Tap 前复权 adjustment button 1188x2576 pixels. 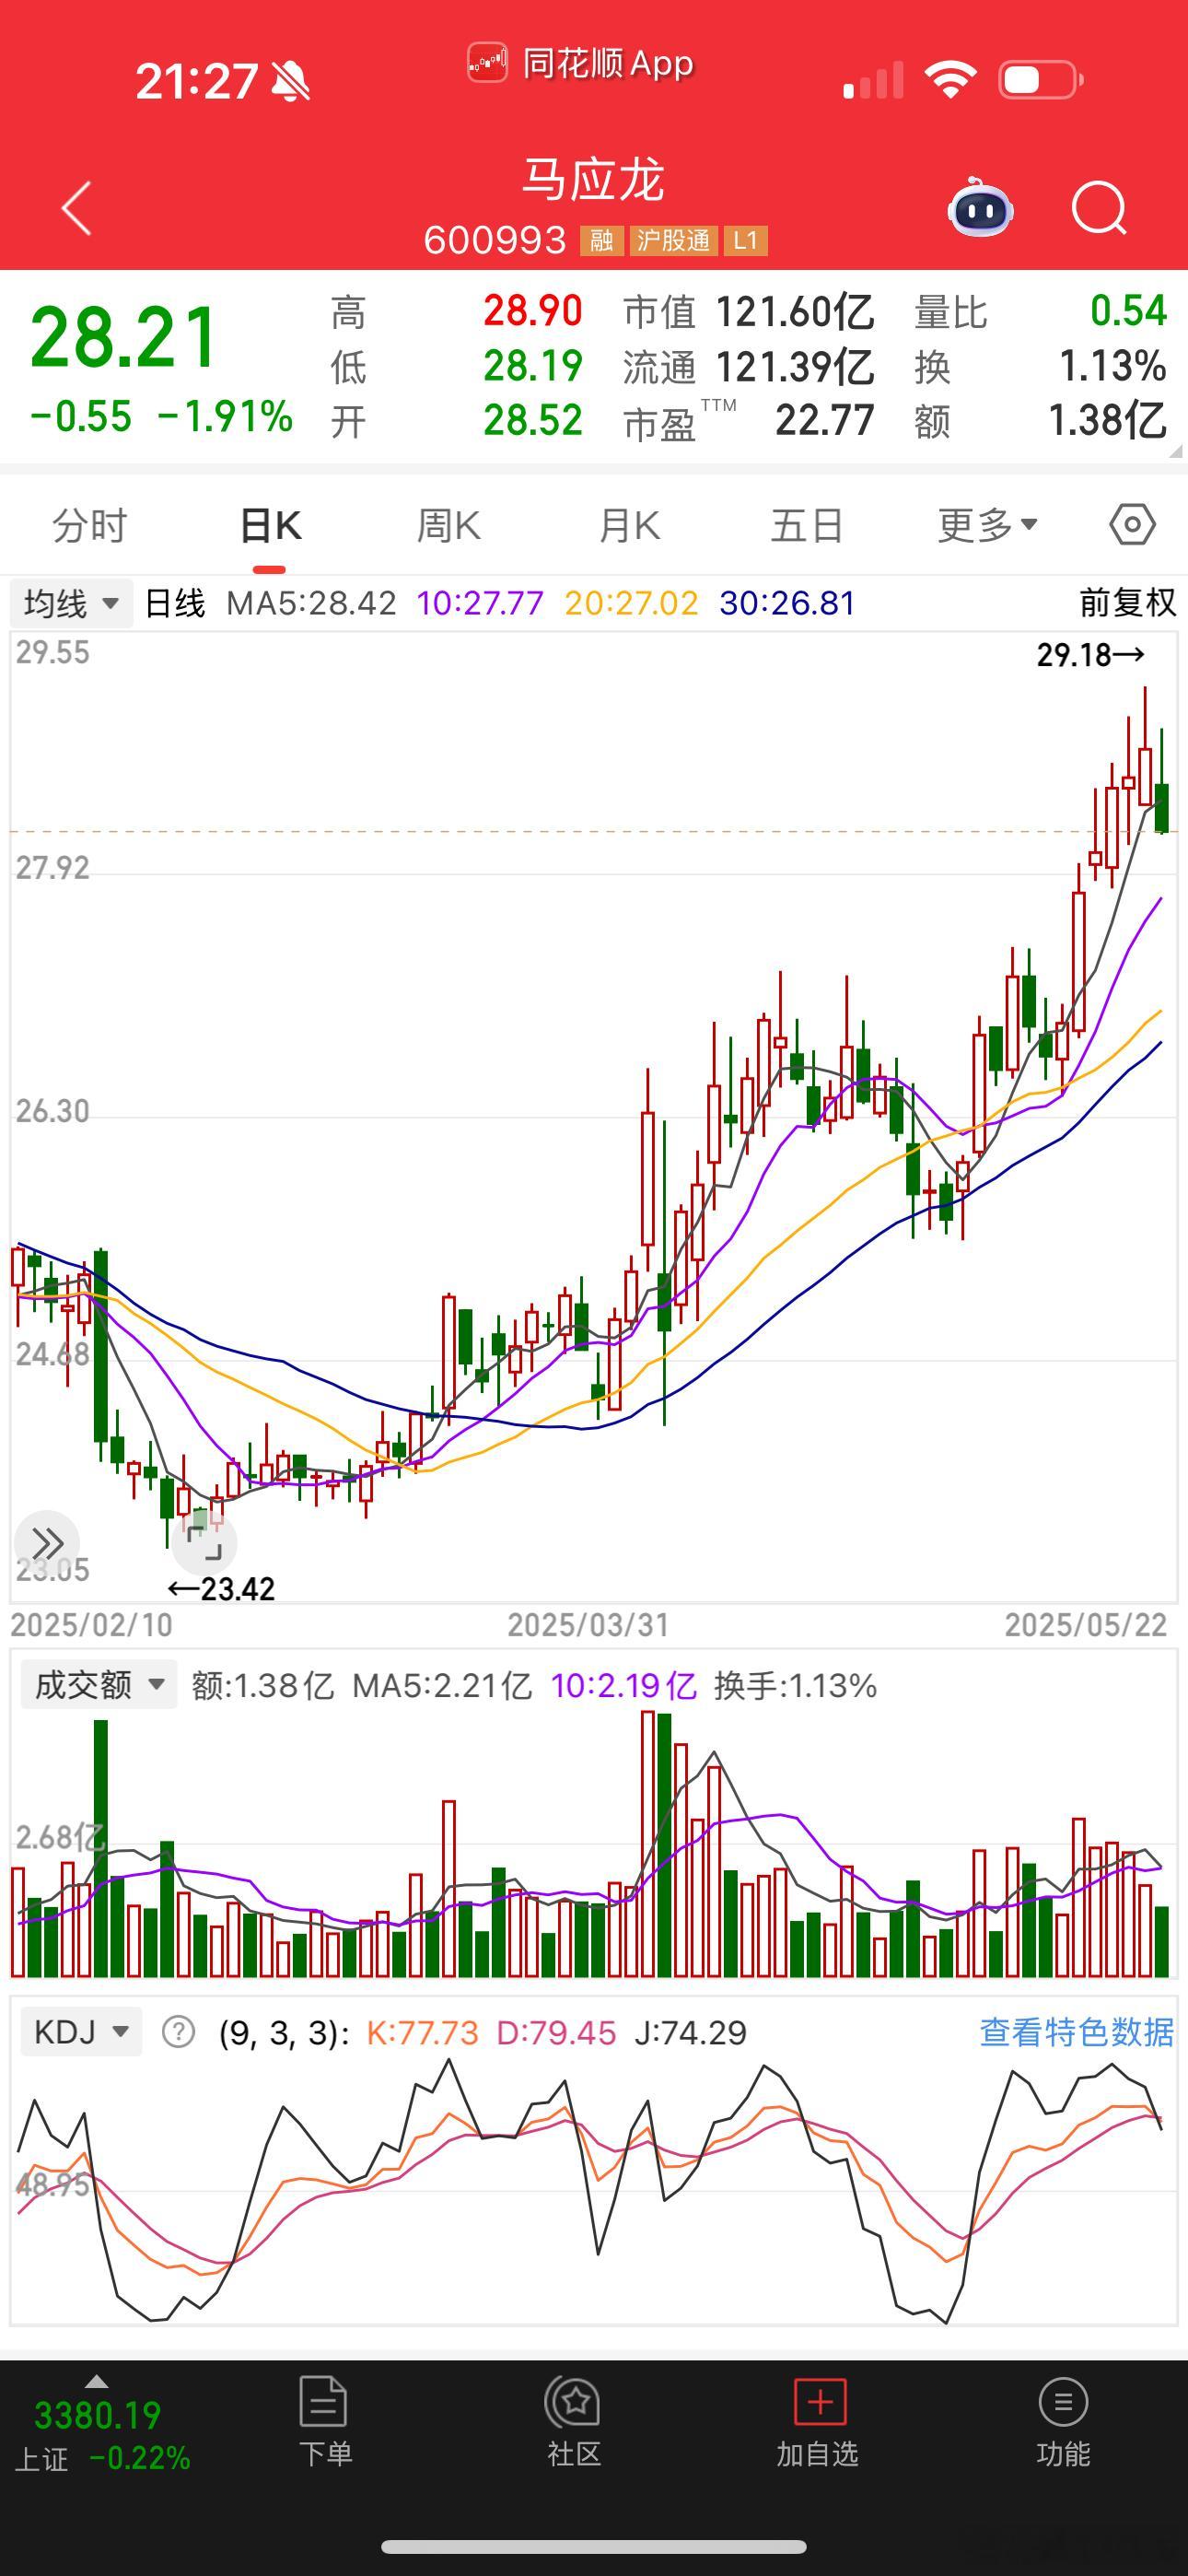point(1127,603)
